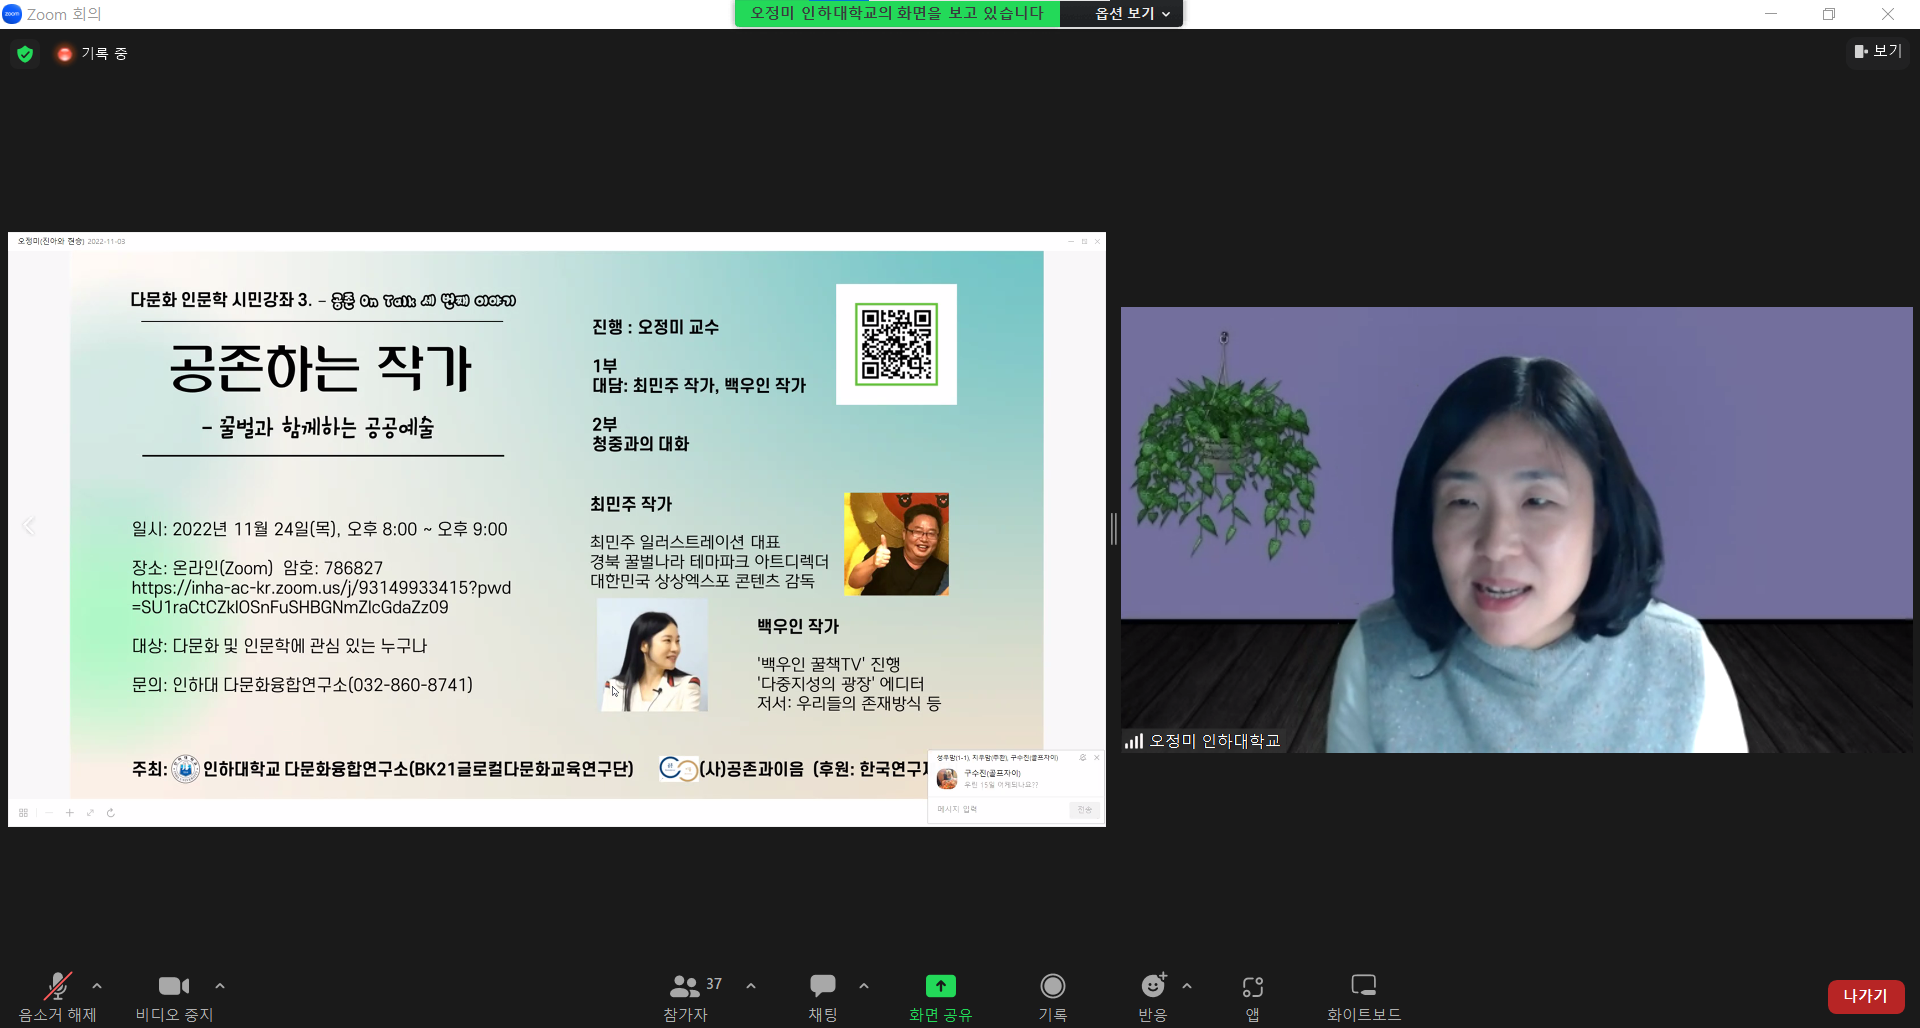The image size is (1920, 1028).
Task: Minimize the Zoom 회의 window
Action: [x=1771, y=14]
